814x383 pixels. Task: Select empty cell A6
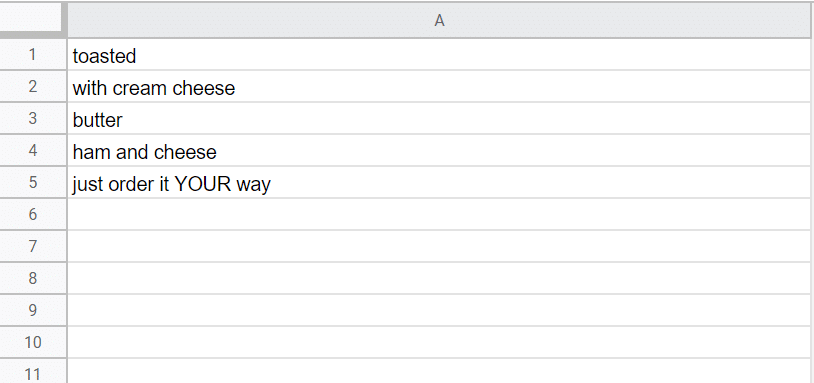[x=439, y=215]
